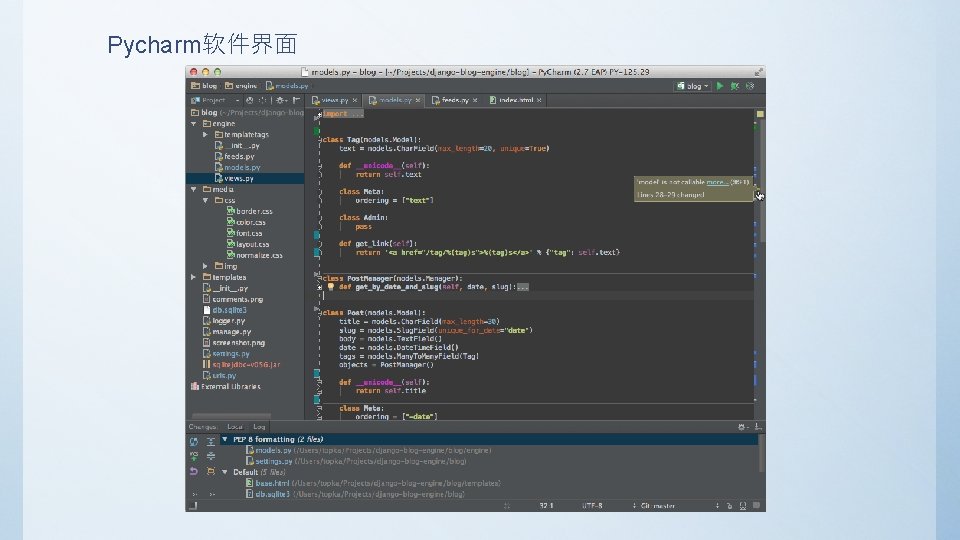
Task: Start debugging with the bug icon
Action: tap(735, 86)
